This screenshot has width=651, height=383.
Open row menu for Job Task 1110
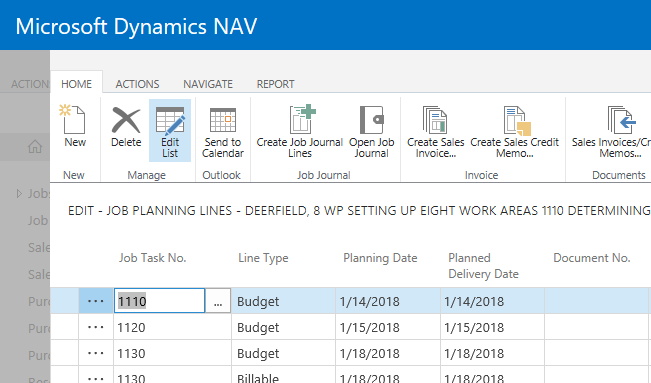(95, 301)
